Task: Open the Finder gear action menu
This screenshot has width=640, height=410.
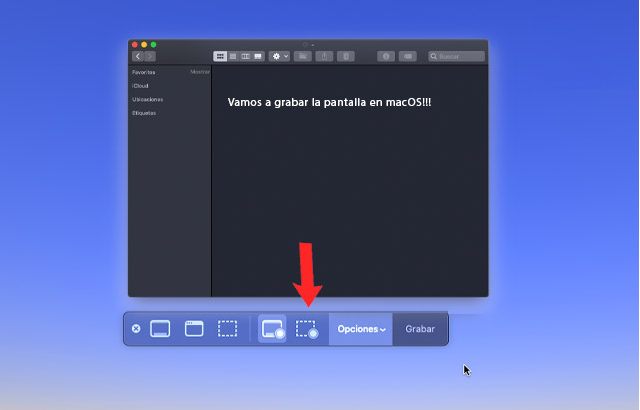Action: (x=280, y=57)
